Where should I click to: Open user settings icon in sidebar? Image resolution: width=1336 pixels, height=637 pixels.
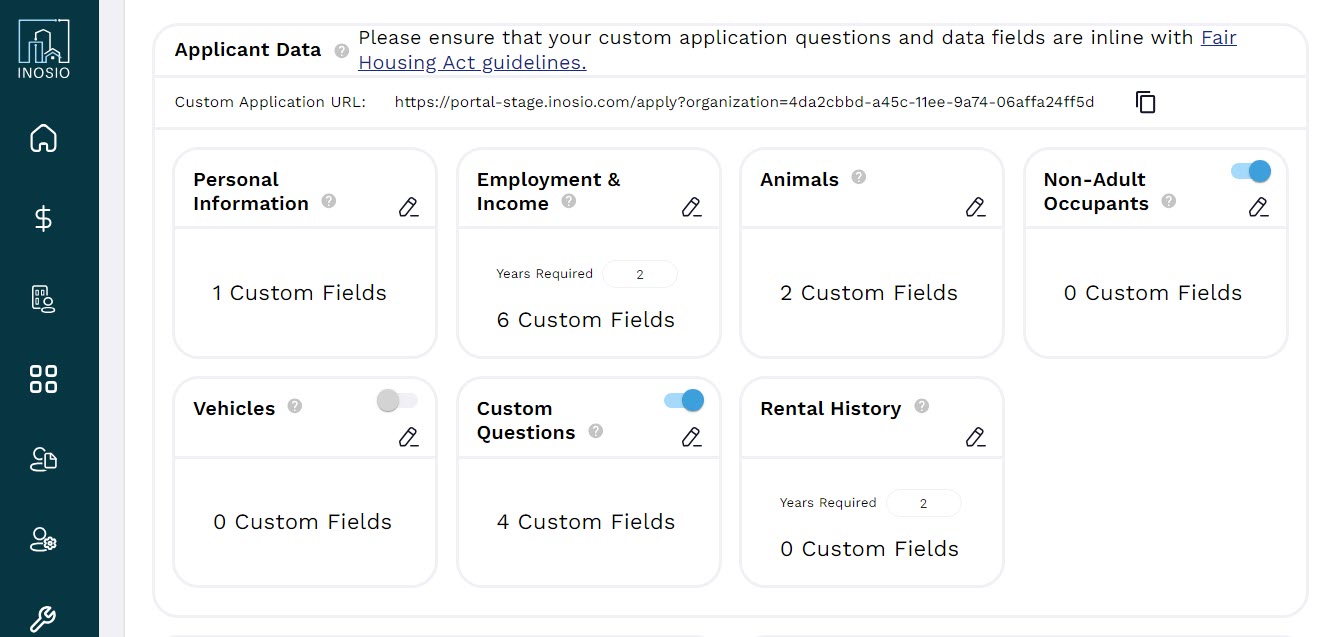(43, 540)
